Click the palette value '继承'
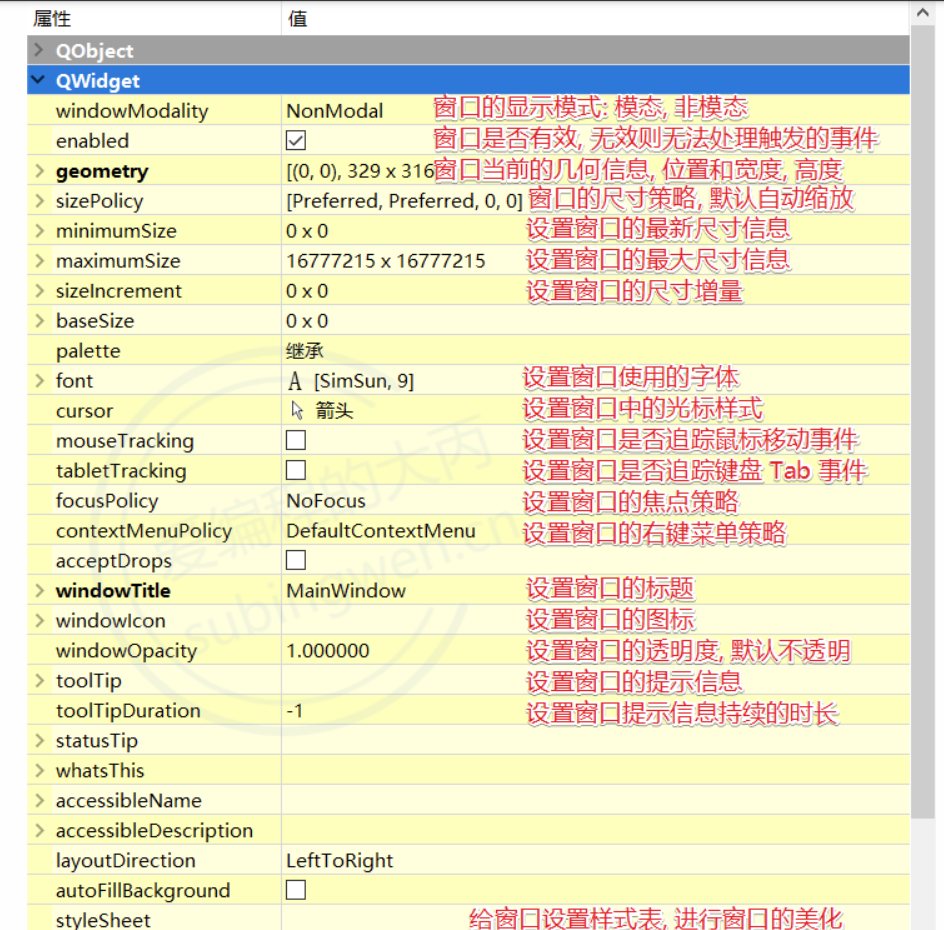The width and height of the screenshot is (944, 930). (305, 350)
